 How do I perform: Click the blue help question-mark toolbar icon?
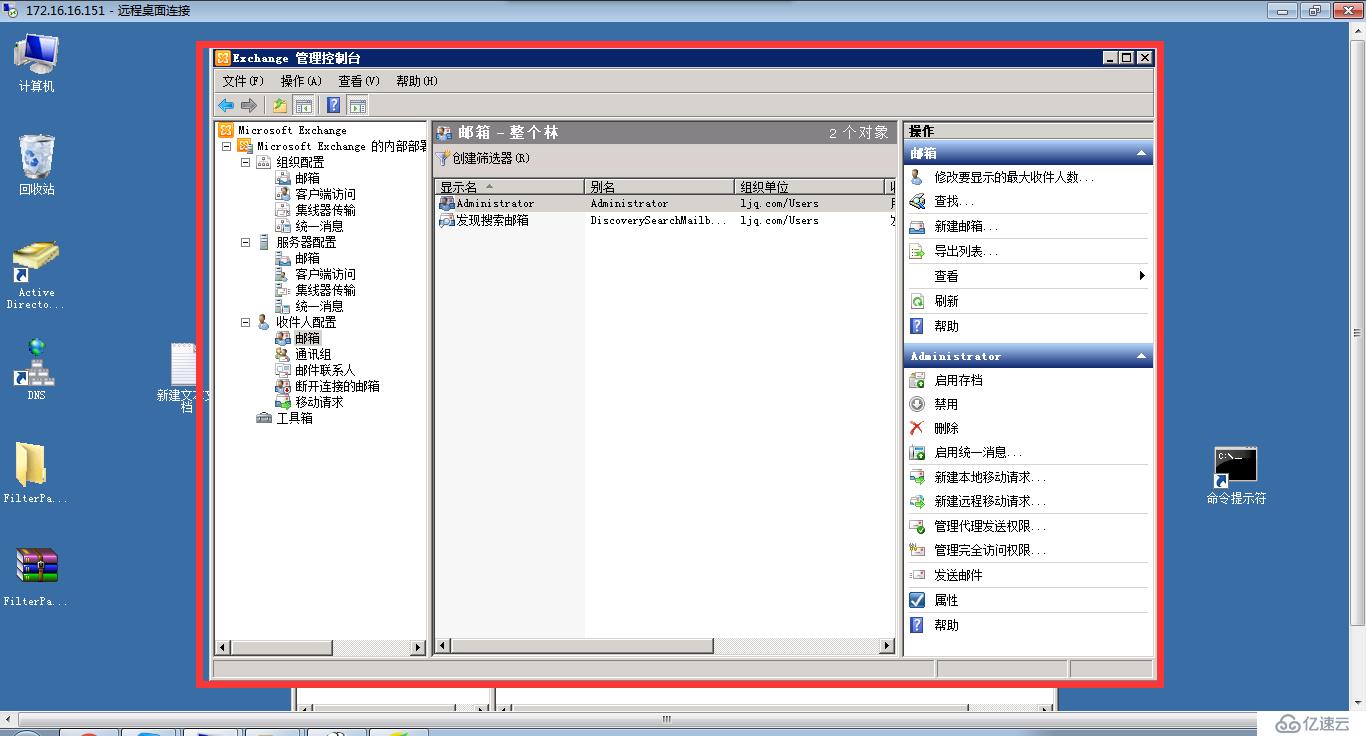(334, 105)
